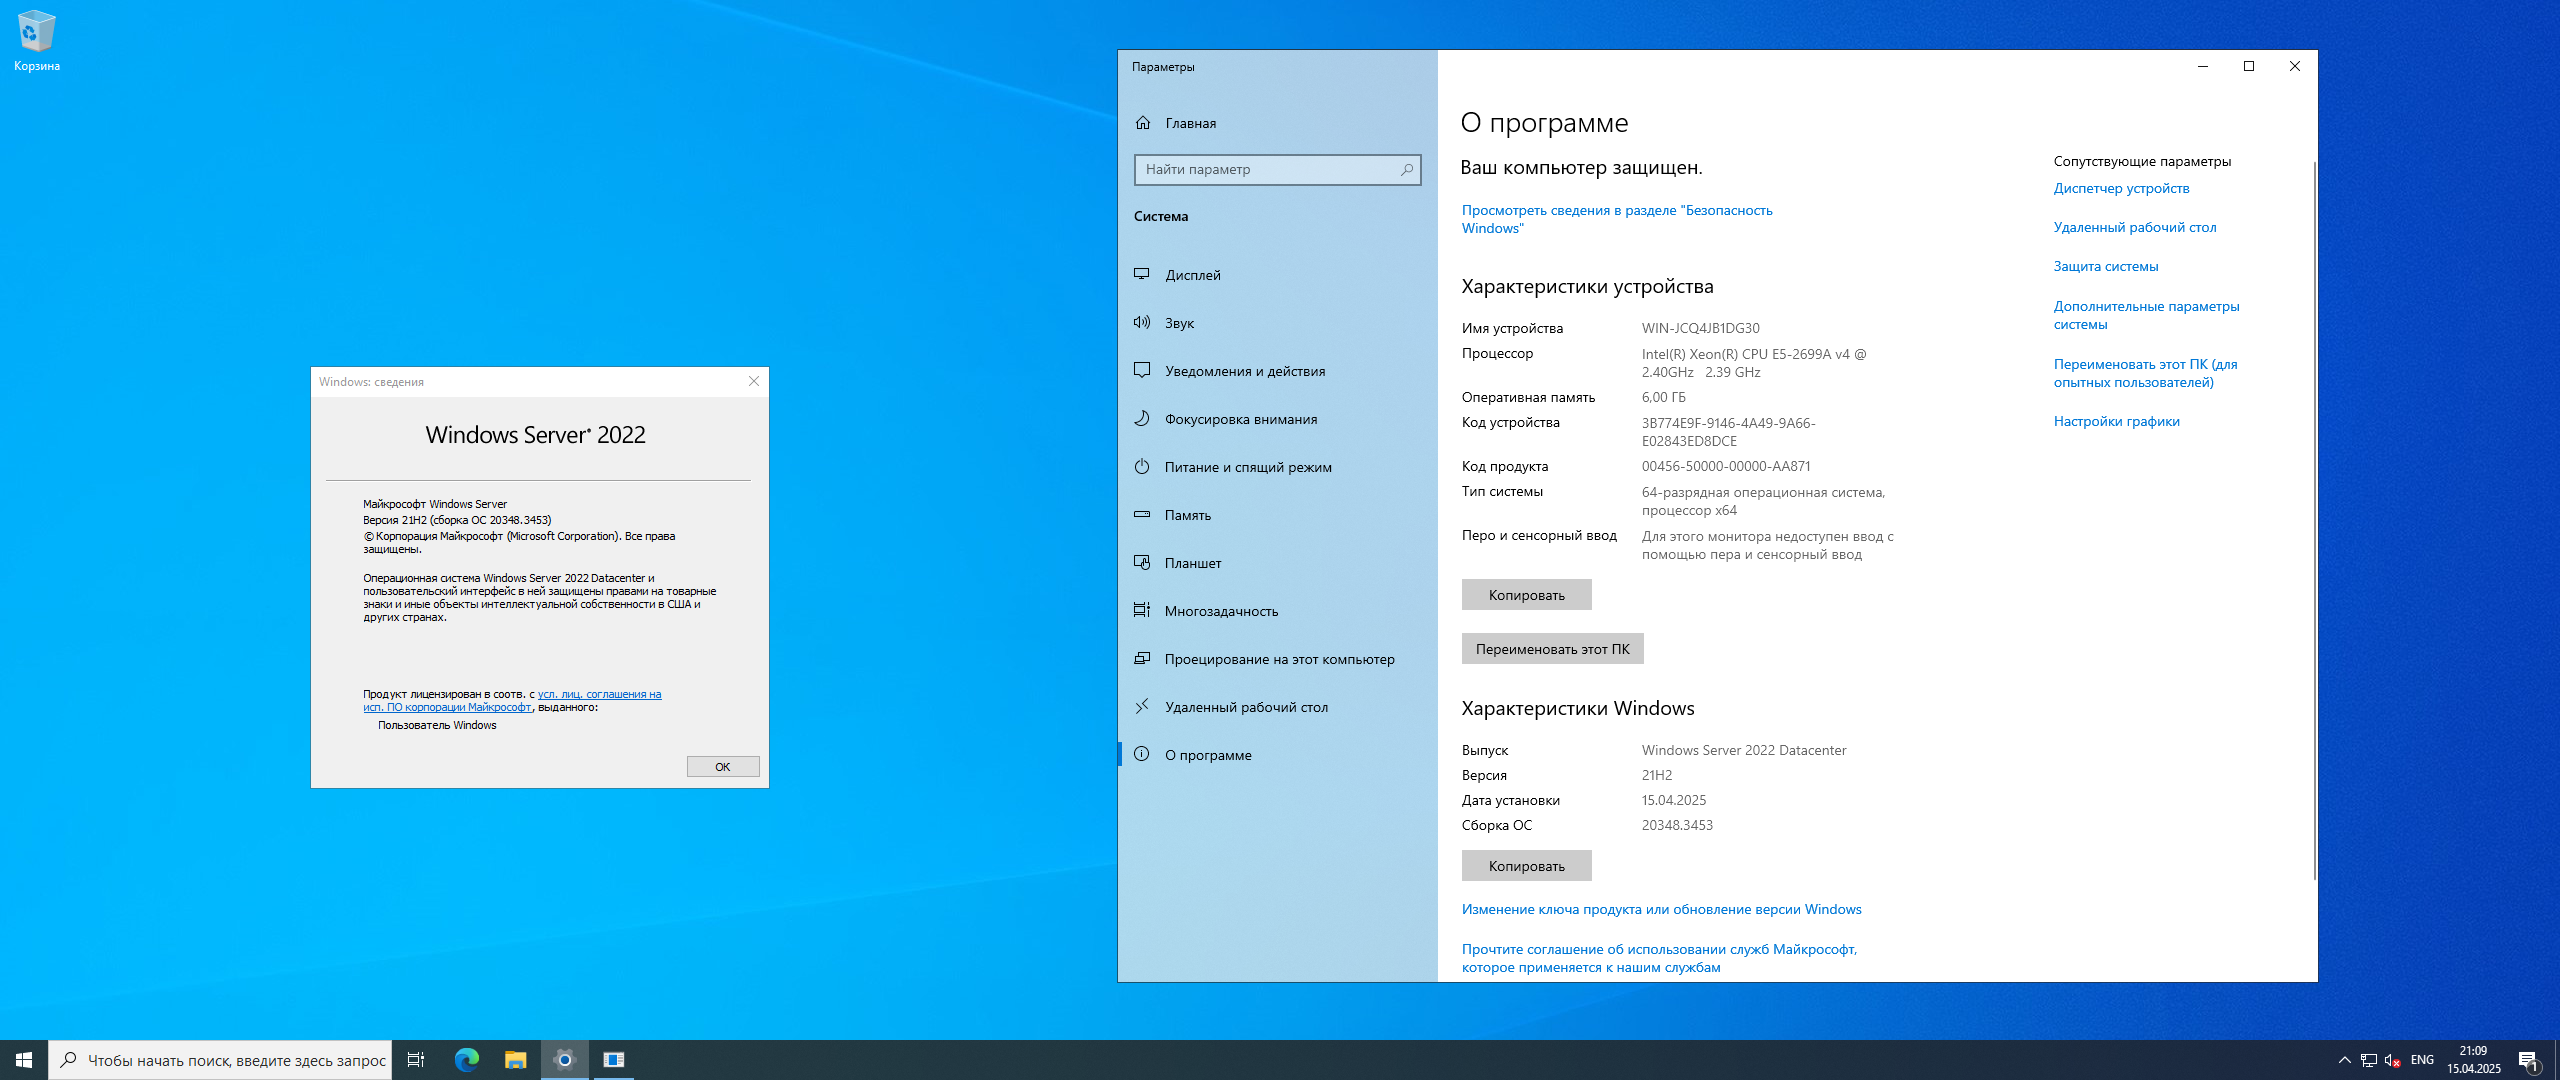Click the Graphics settings (Настройки графики) link
2560x1080 pixels.
[2116, 421]
